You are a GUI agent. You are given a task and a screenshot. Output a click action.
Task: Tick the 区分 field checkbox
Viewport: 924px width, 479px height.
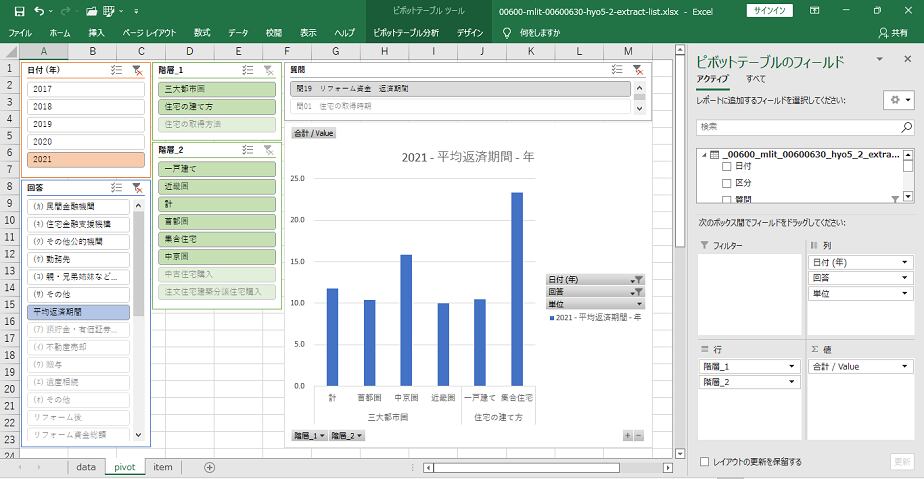coord(727,183)
